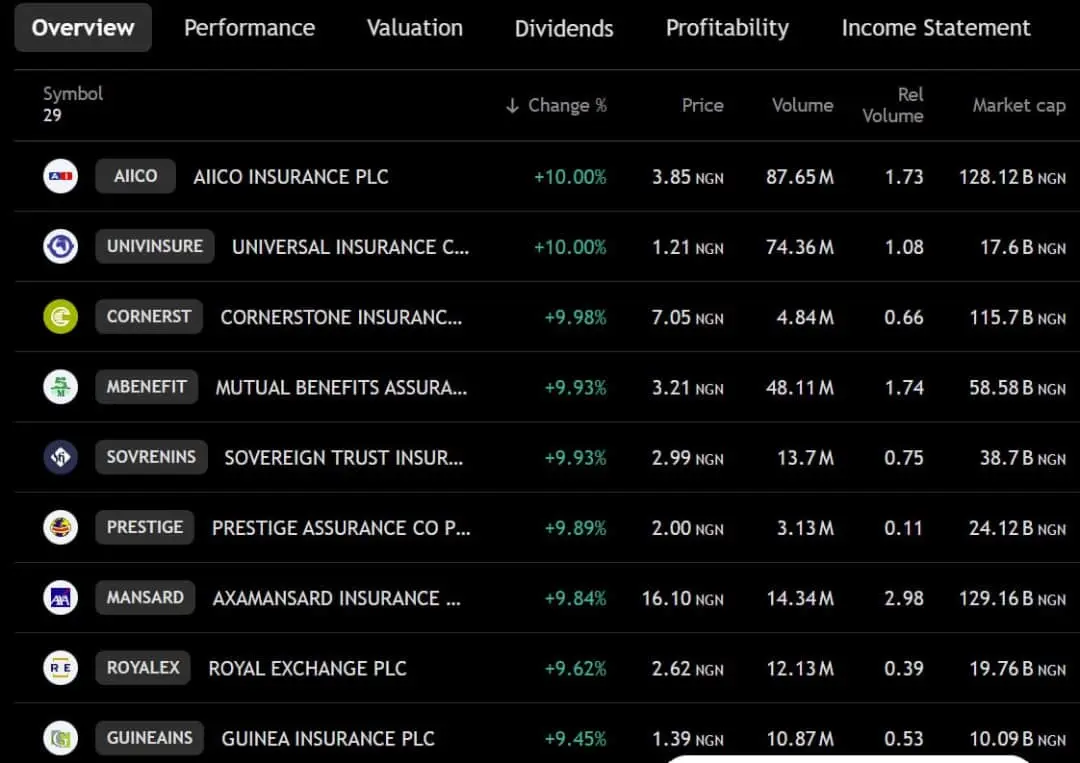Click the CORNERSTONE INSURANC... company name
Image resolution: width=1080 pixels, height=763 pixels.
(x=341, y=317)
